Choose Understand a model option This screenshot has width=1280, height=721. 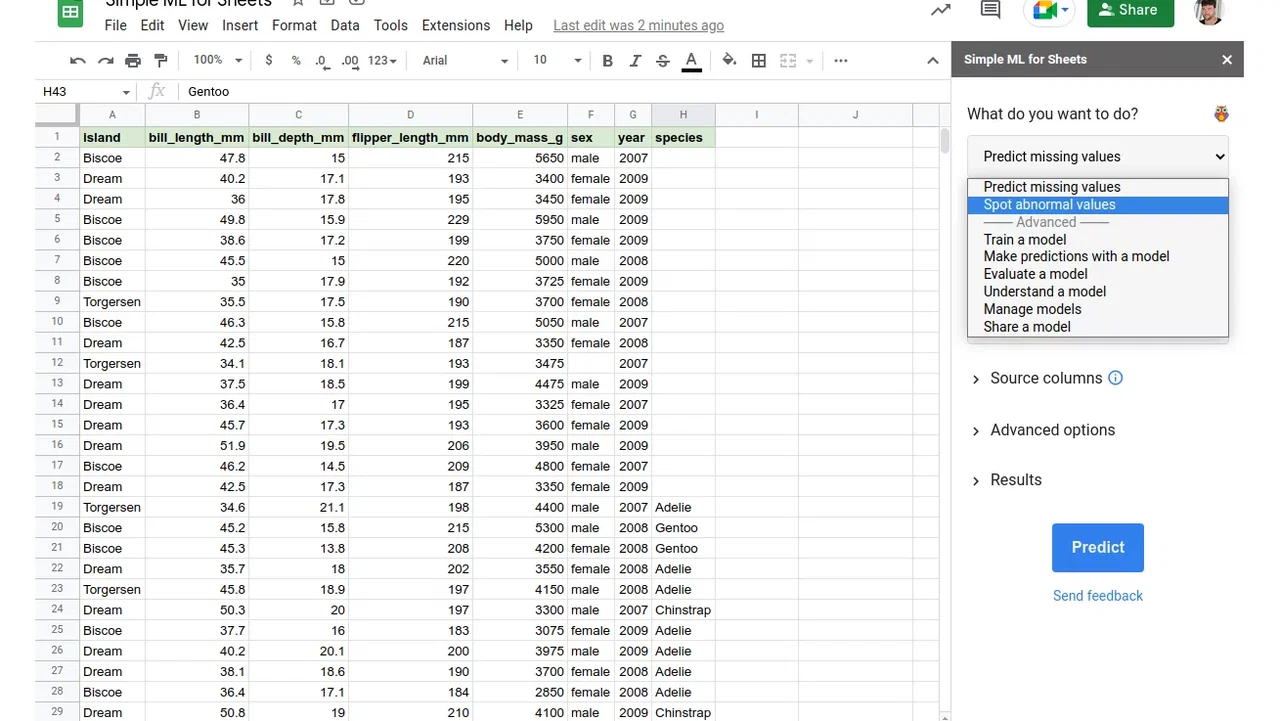pos(1097,292)
